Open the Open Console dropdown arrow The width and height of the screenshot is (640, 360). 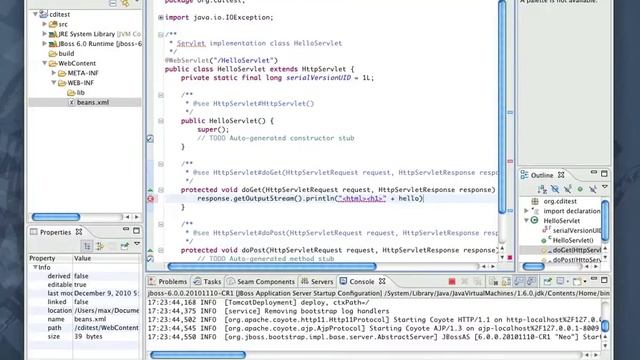point(585,282)
